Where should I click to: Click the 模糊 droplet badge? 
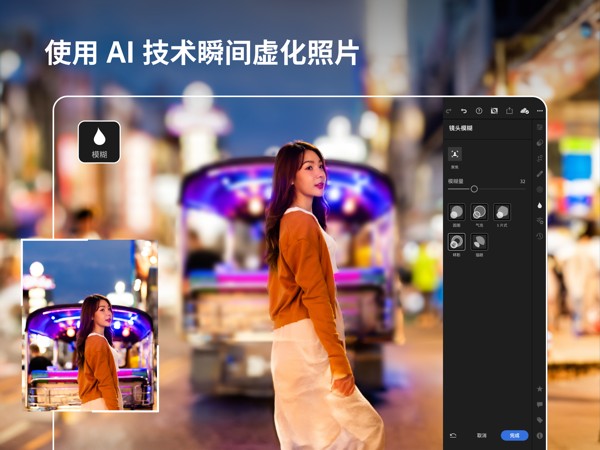point(99,142)
